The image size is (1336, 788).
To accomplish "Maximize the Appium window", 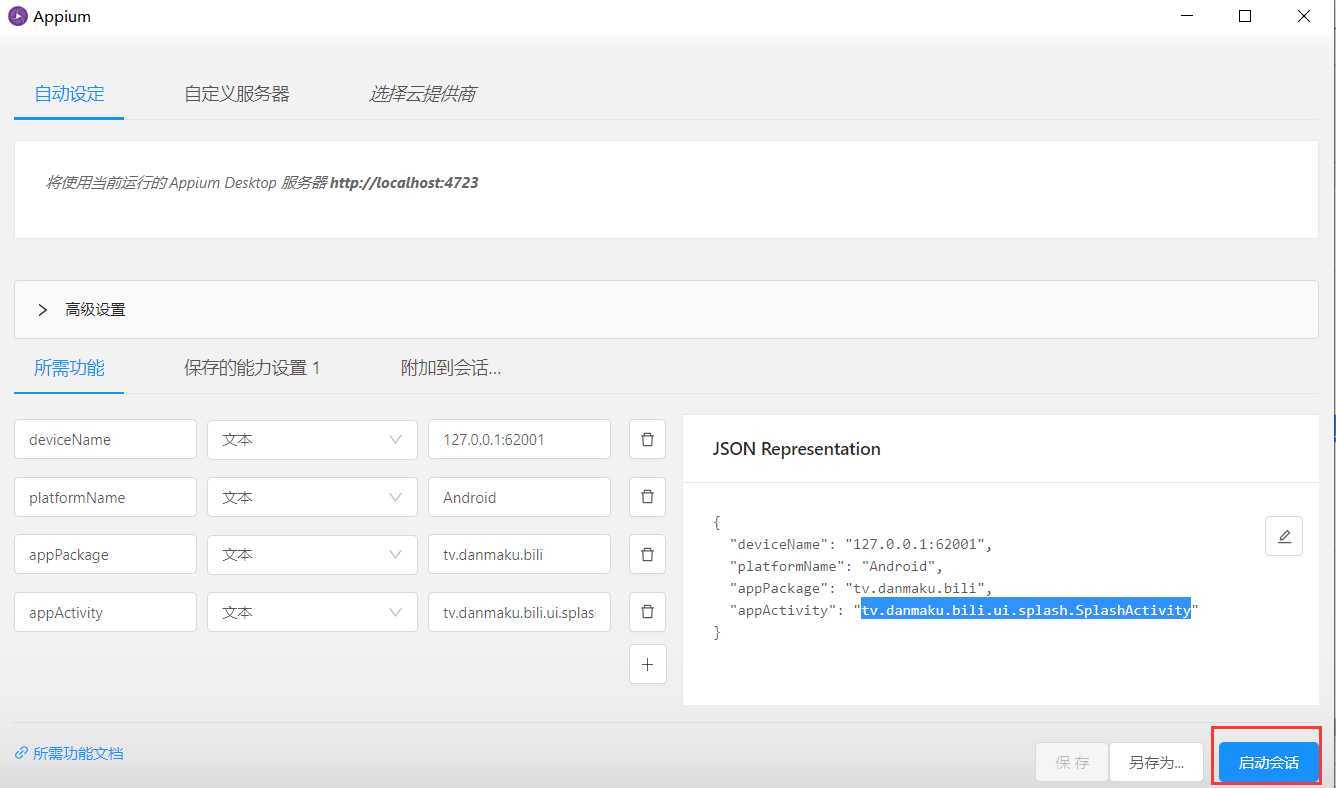I will [x=1245, y=16].
